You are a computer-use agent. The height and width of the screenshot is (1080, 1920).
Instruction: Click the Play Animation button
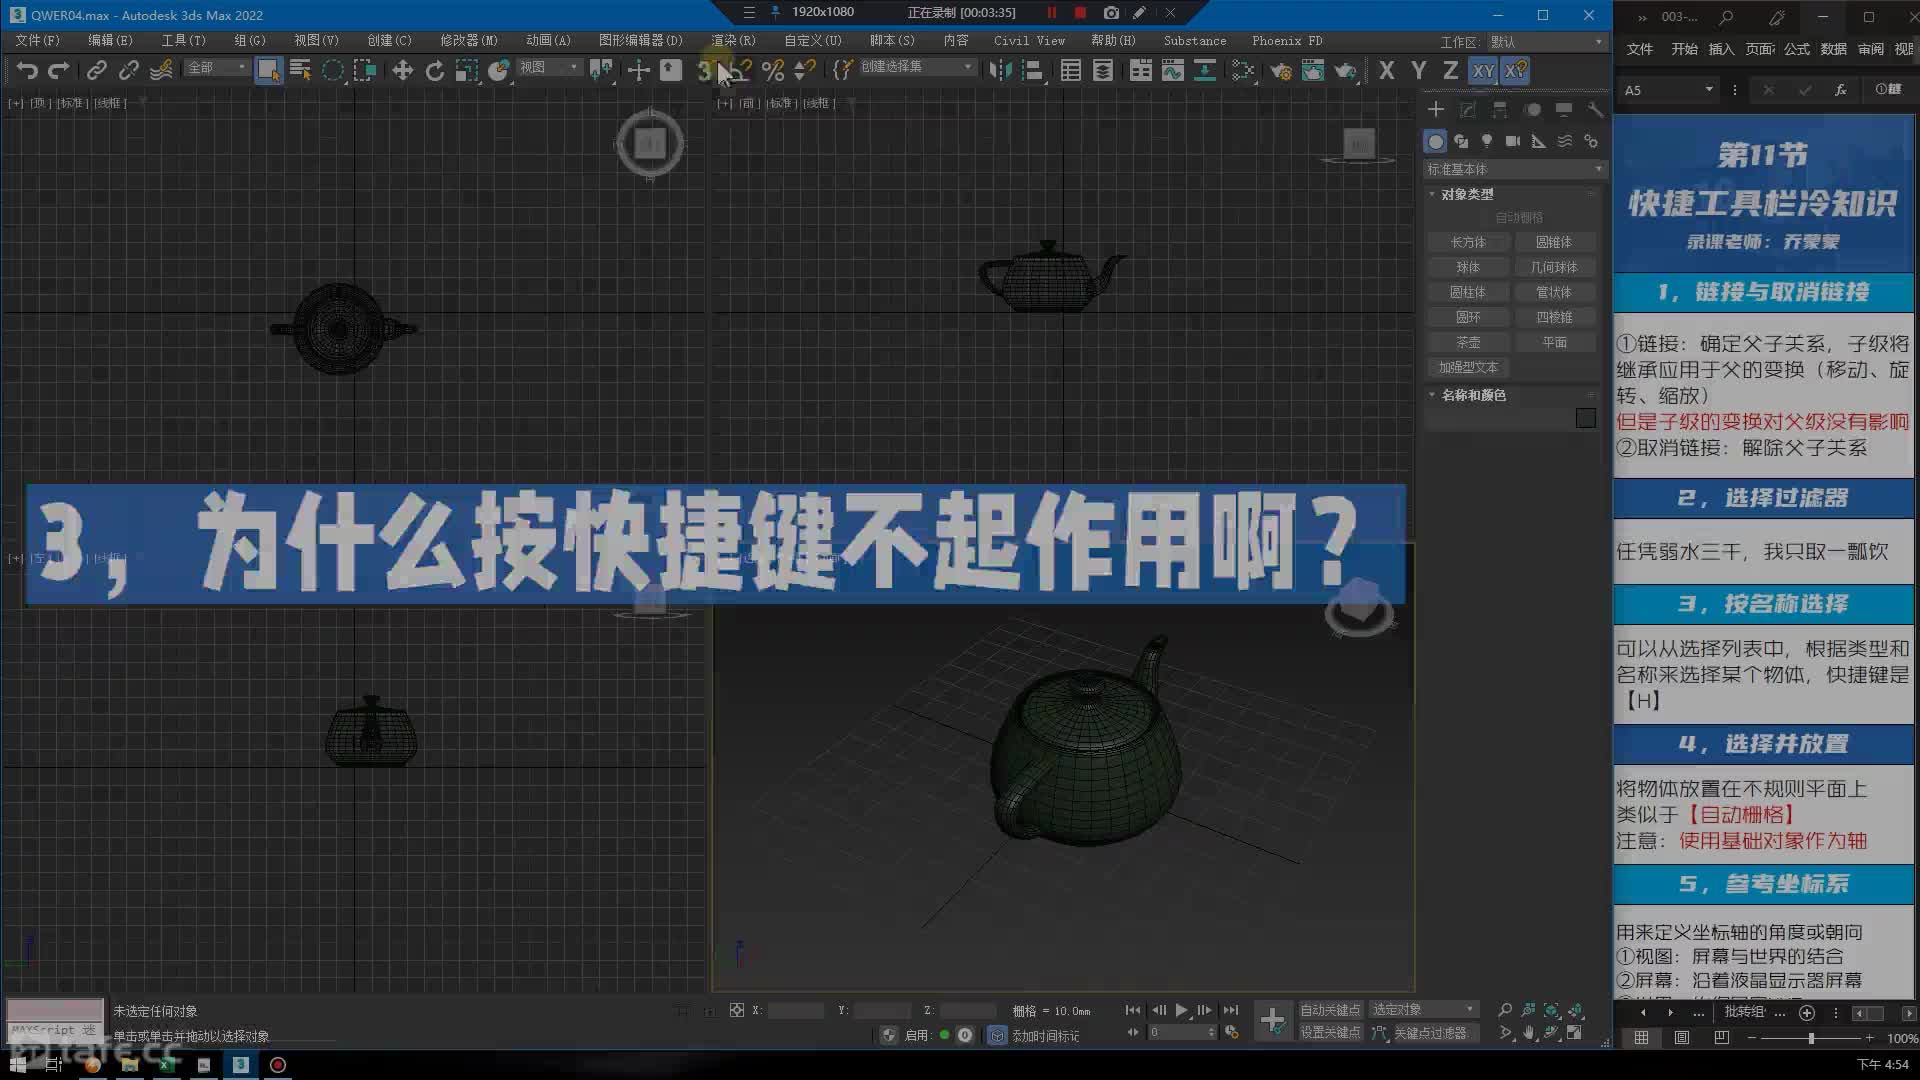click(x=1181, y=1010)
